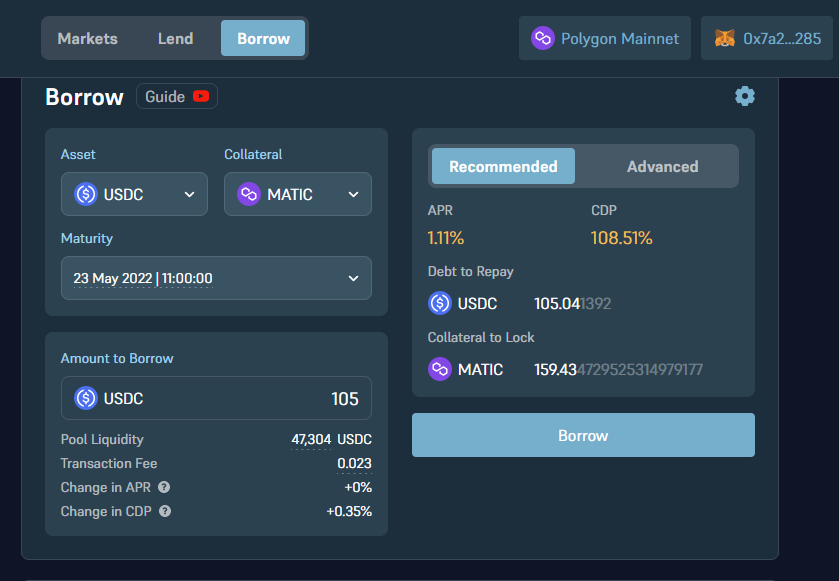Click the Debt to Repay label

[x=470, y=272]
